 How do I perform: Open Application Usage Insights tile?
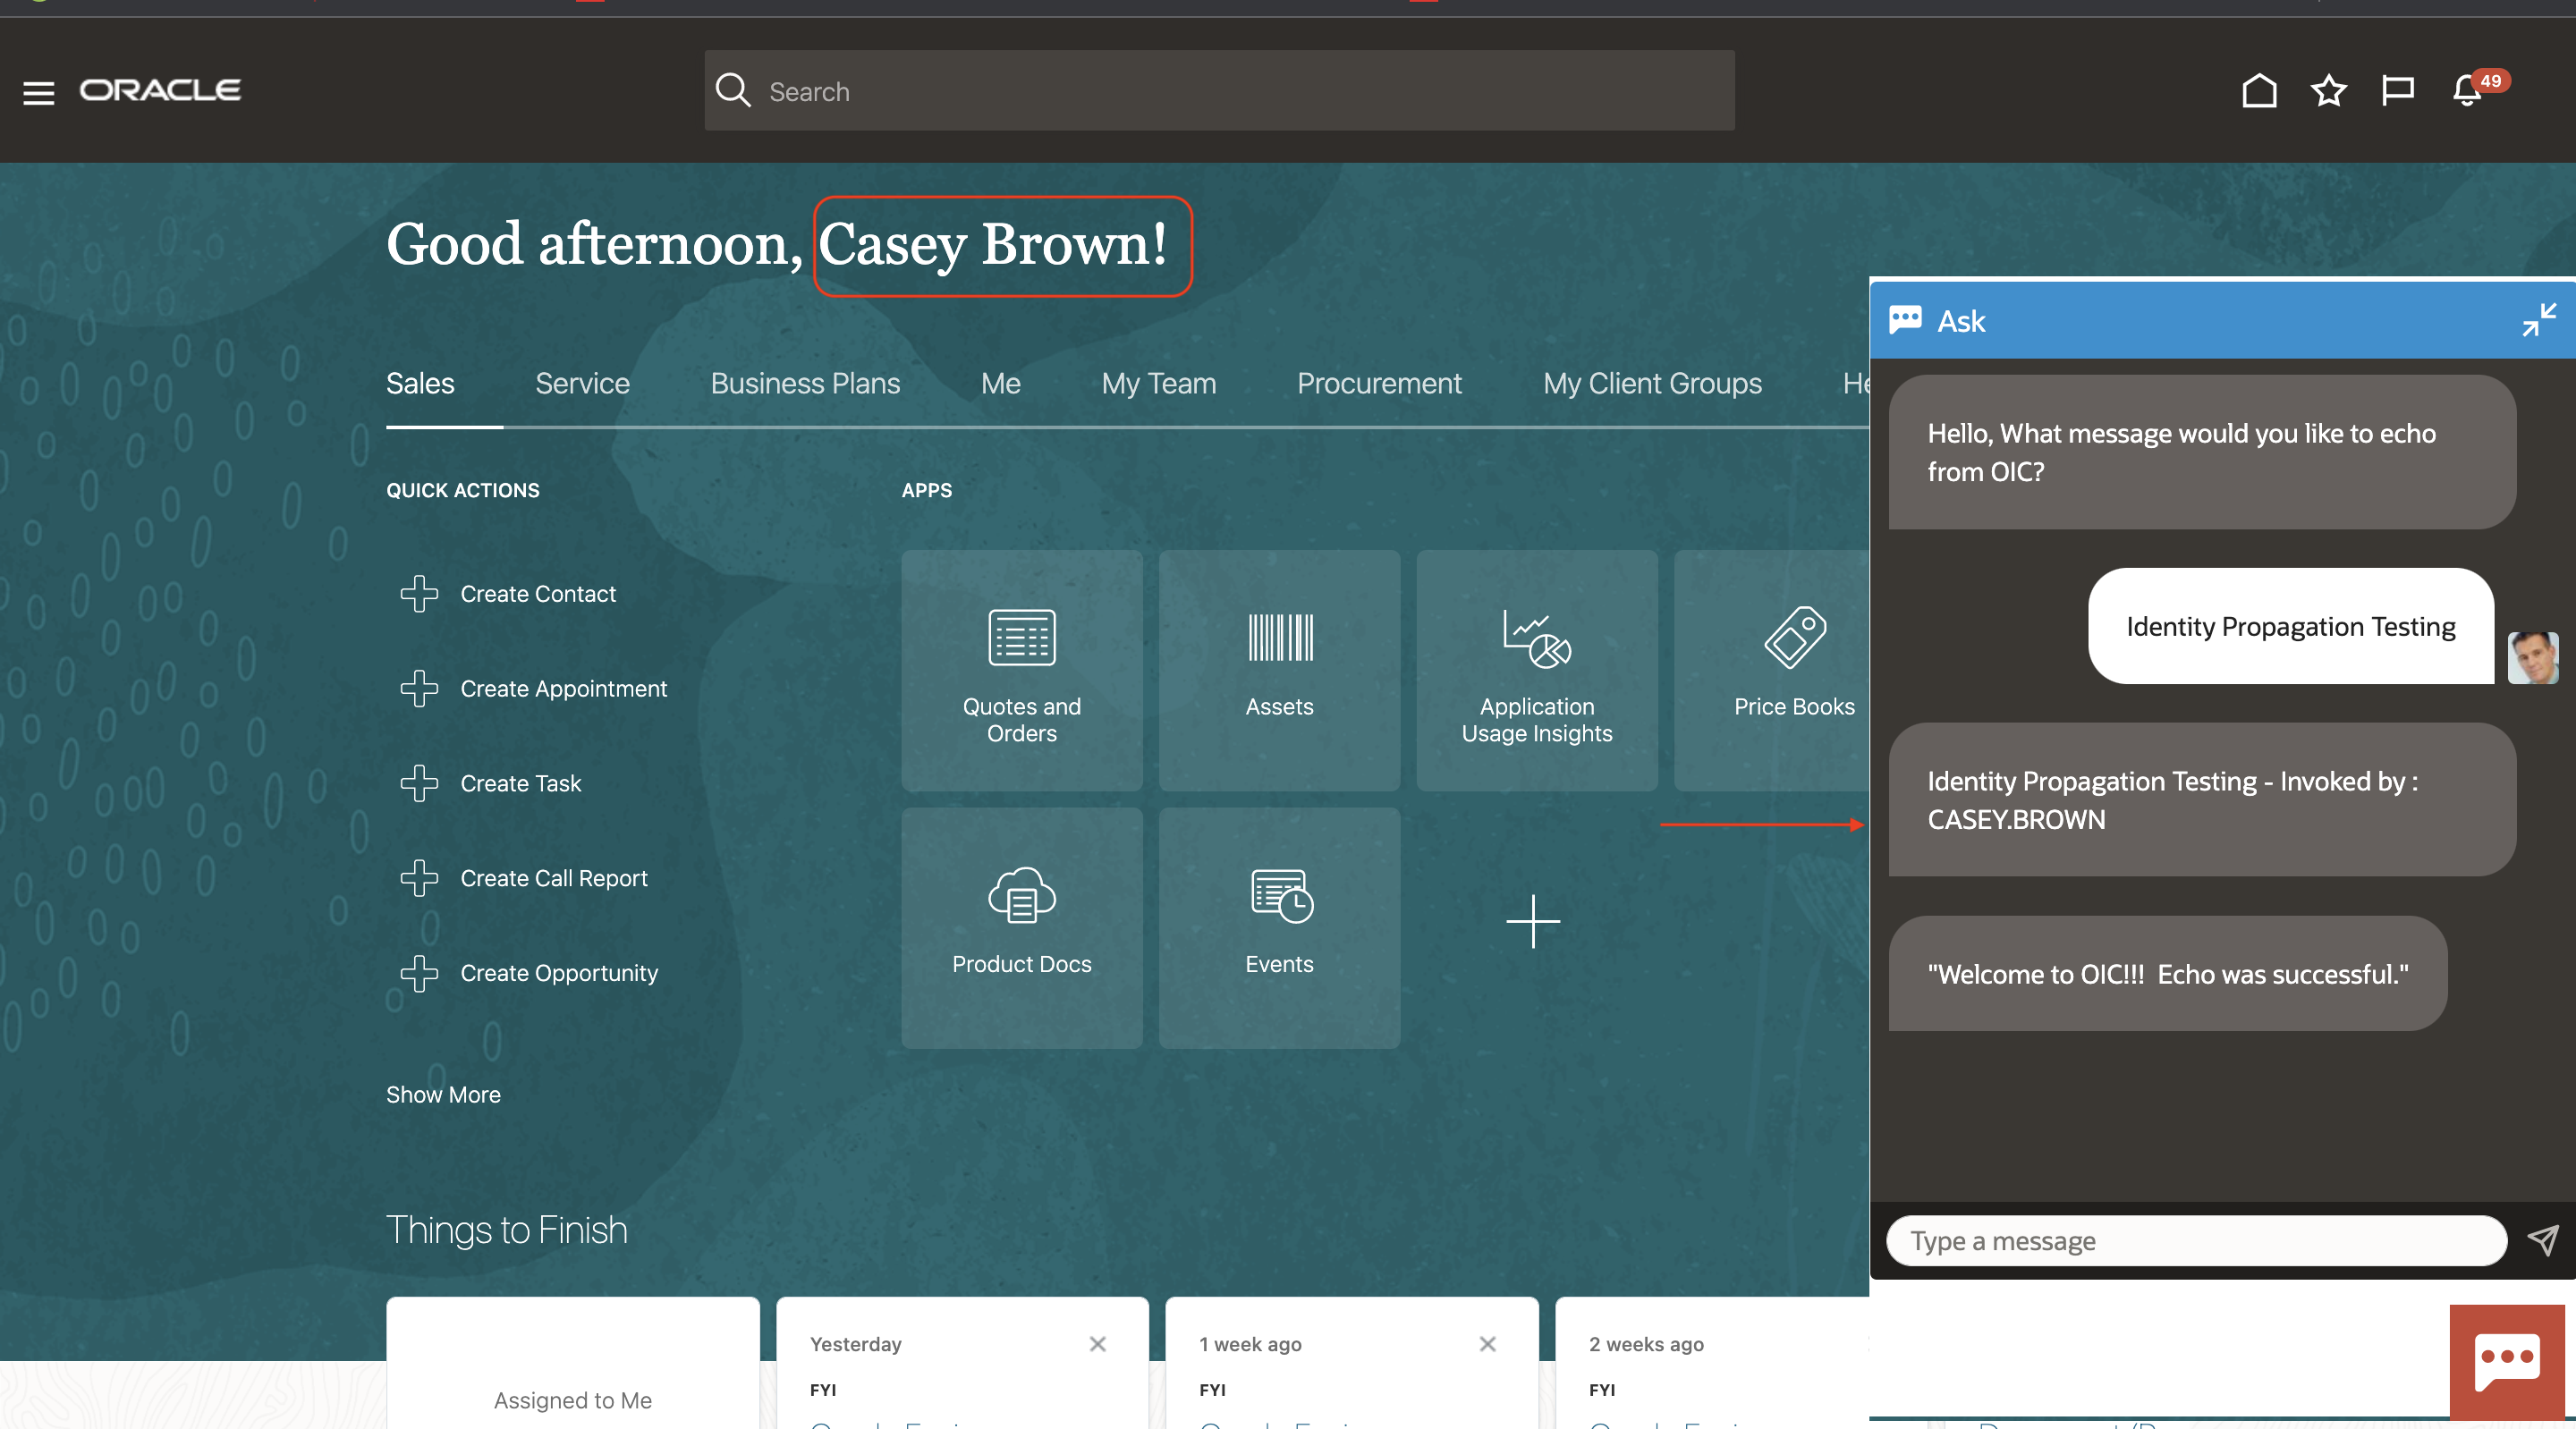coord(1536,670)
